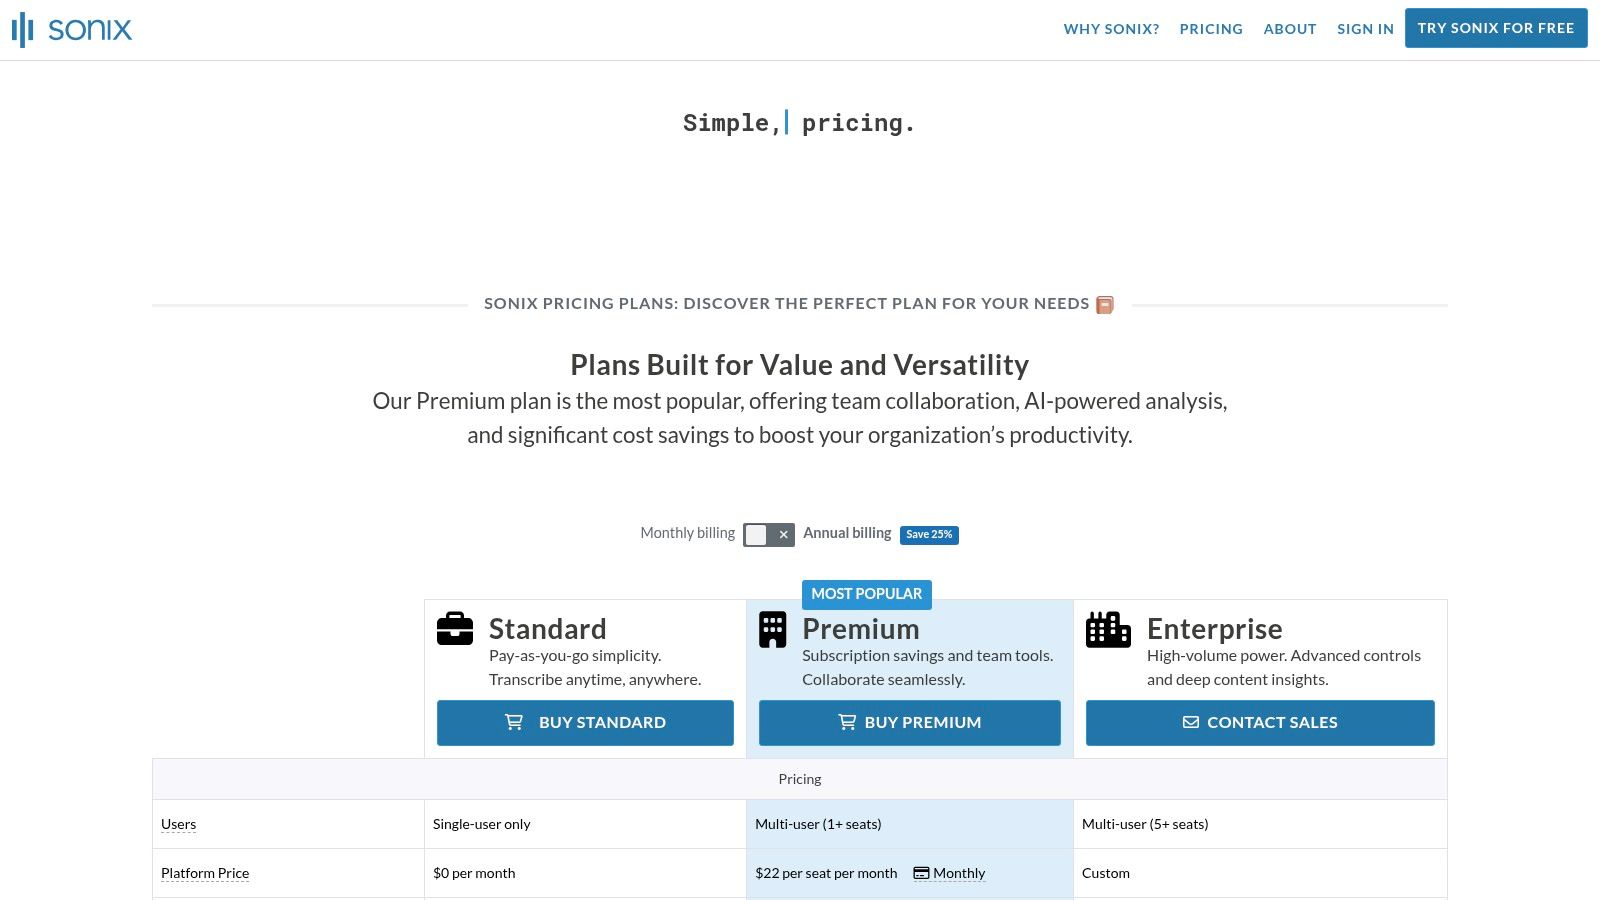The width and height of the screenshot is (1600, 900).
Task: Click the Sign In link
Action: tap(1365, 29)
